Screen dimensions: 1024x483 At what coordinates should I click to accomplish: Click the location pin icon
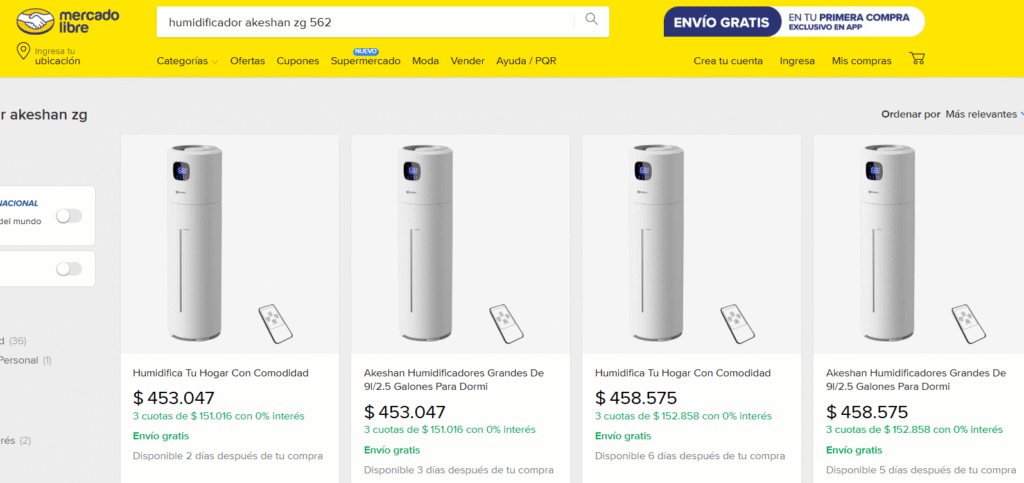pos(22,53)
